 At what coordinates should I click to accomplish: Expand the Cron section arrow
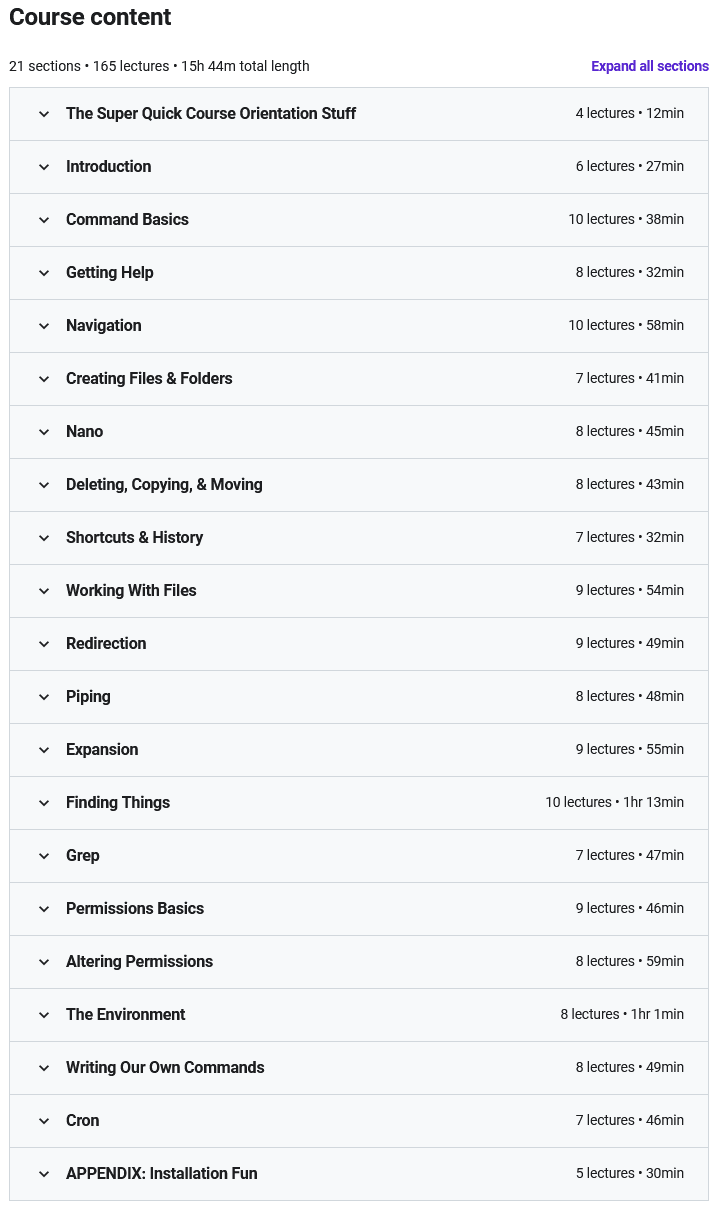44,1121
